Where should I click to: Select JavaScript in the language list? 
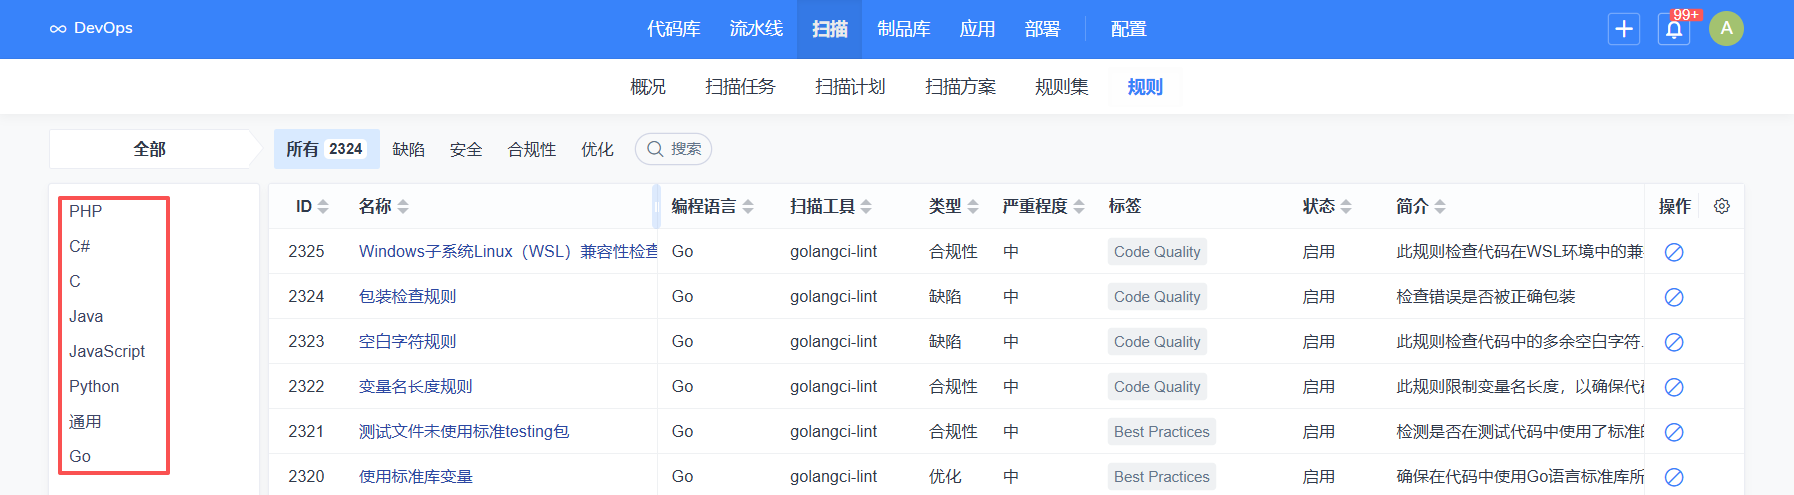pyautogui.click(x=107, y=351)
